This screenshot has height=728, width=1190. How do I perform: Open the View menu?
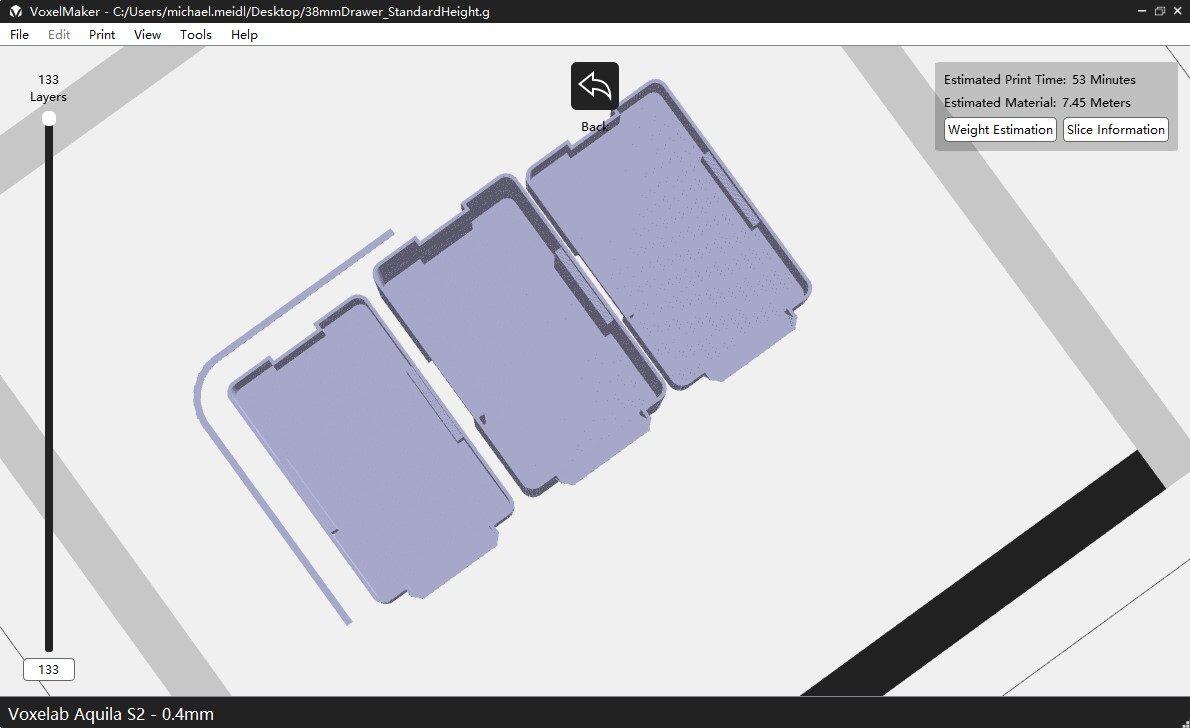147,34
